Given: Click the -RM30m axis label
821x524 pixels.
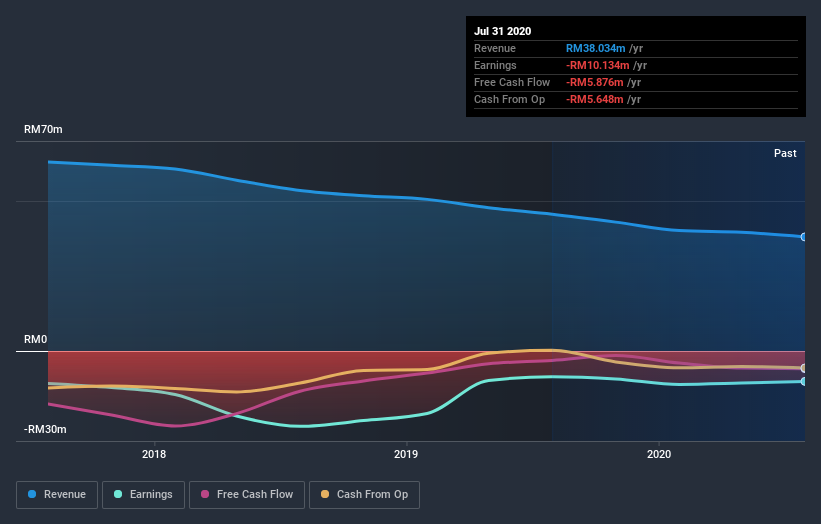Looking at the screenshot, I should click(45, 429).
